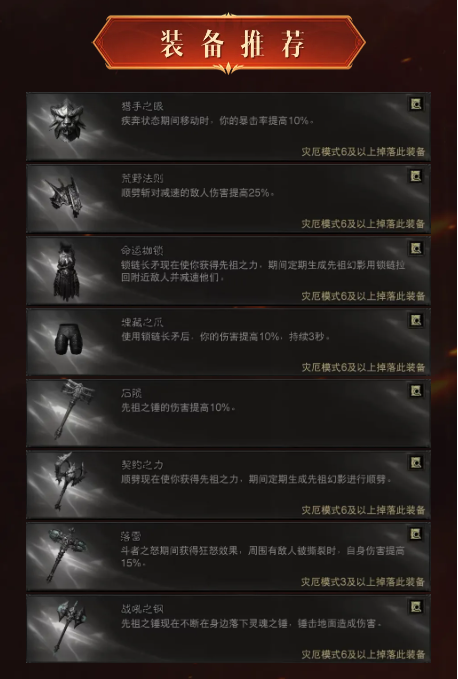
Task: Select the 荒野法则 shoulder armor icon
Action: [65, 197]
